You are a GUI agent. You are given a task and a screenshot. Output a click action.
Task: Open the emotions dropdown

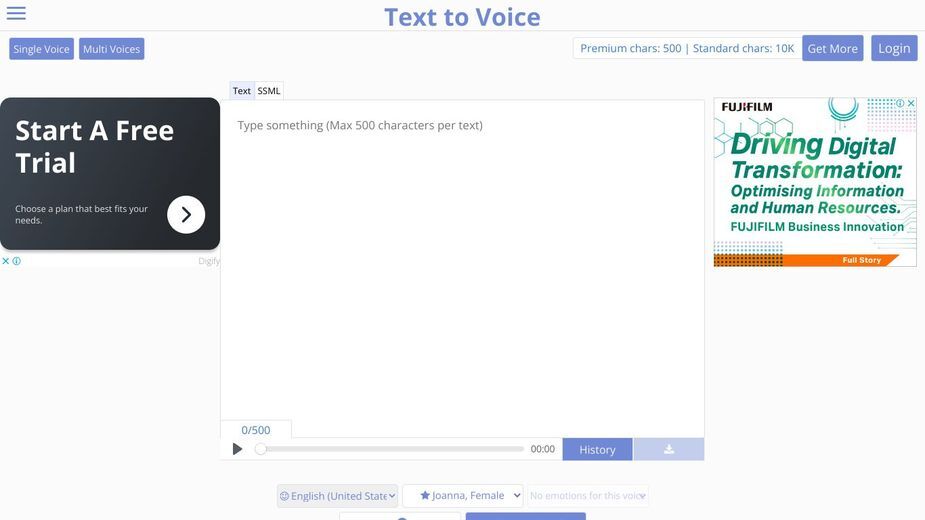(588, 496)
